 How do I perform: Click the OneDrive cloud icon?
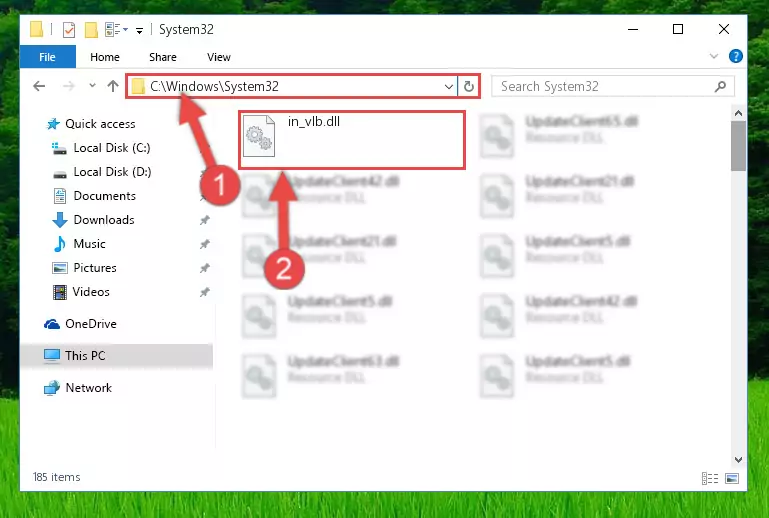point(52,324)
